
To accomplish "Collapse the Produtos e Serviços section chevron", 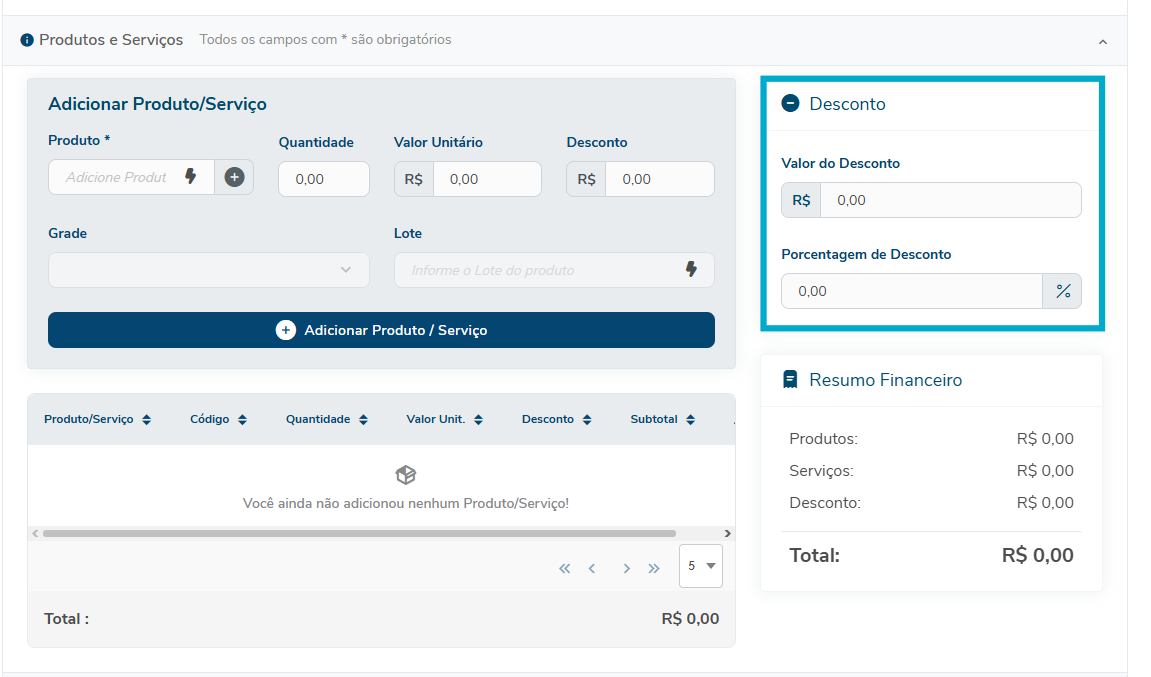I will click(1103, 42).
